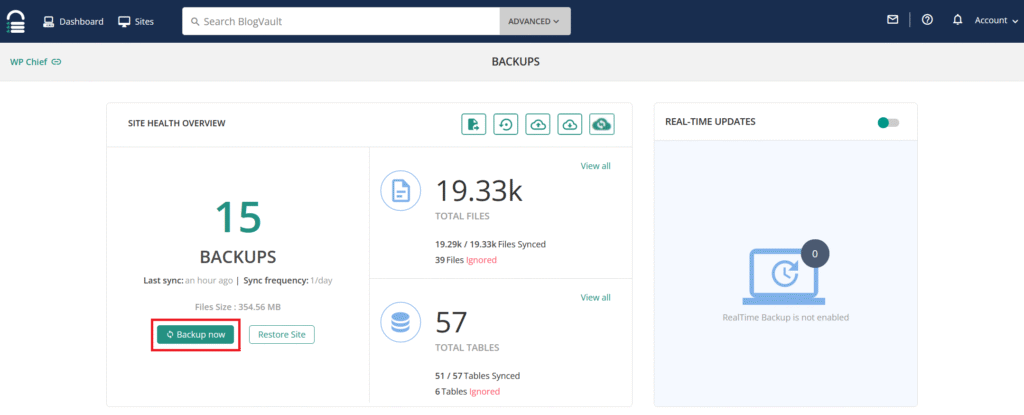The width and height of the screenshot is (1024, 415).
Task: Click the Total Files document icon
Action: (400, 190)
